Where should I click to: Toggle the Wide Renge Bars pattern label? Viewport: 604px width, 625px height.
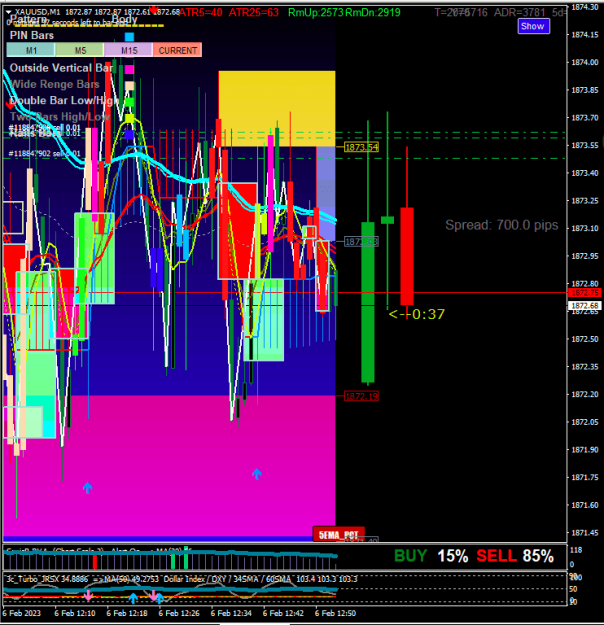(x=55, y=84)
